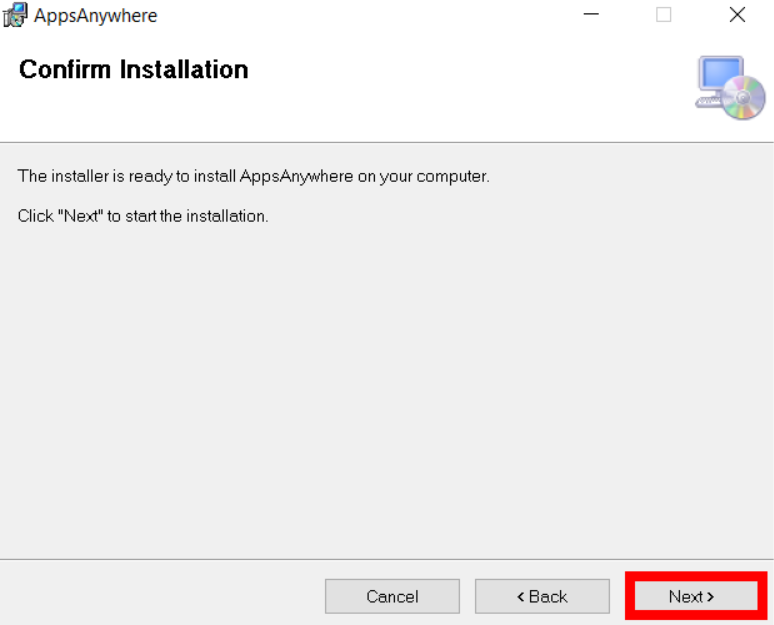Click the AppsAnywhere window title text
774x625 pixels.
pos(95,16)
